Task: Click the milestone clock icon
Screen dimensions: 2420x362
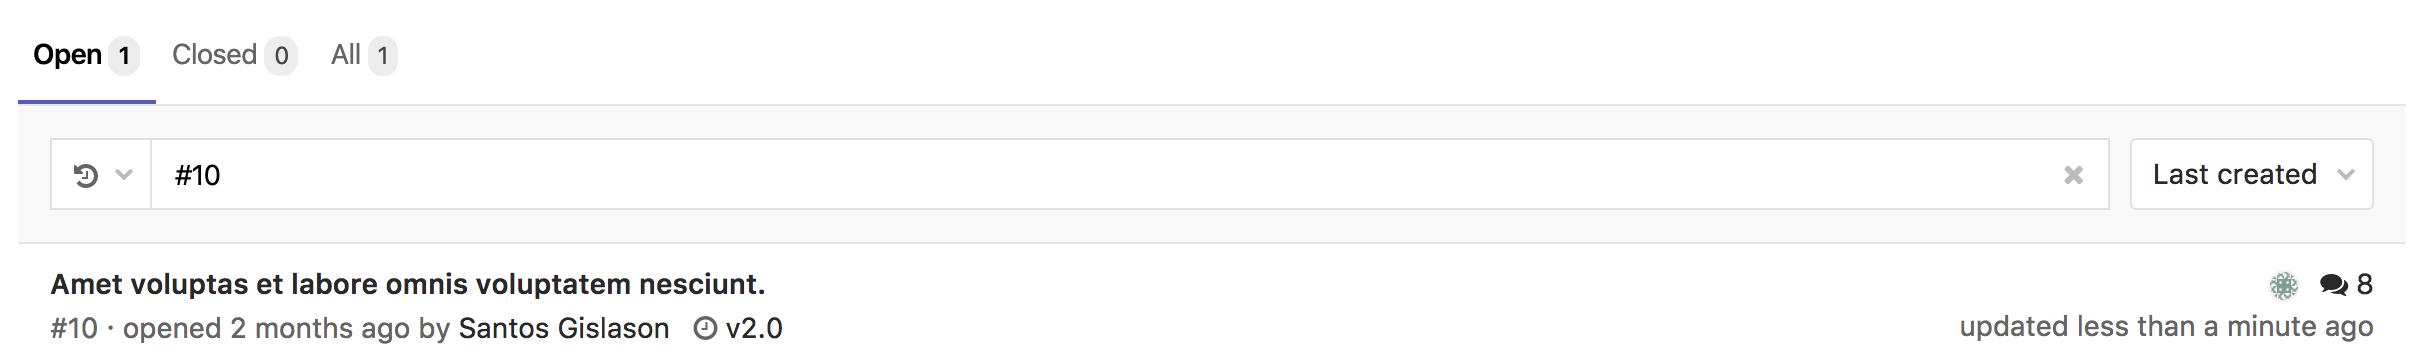Action: 705,328
